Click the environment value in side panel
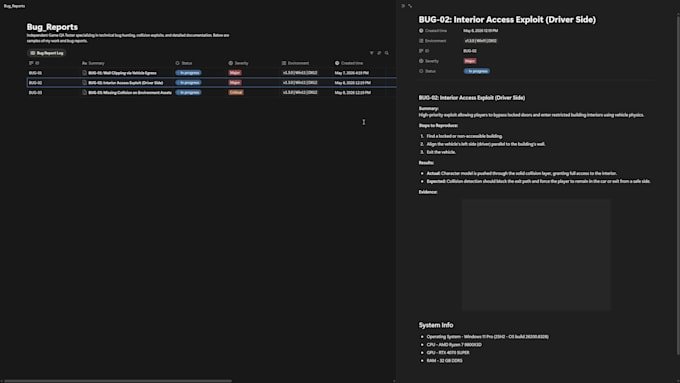The width and height of the screenshot is (680, 383). (x=481, y=41)
